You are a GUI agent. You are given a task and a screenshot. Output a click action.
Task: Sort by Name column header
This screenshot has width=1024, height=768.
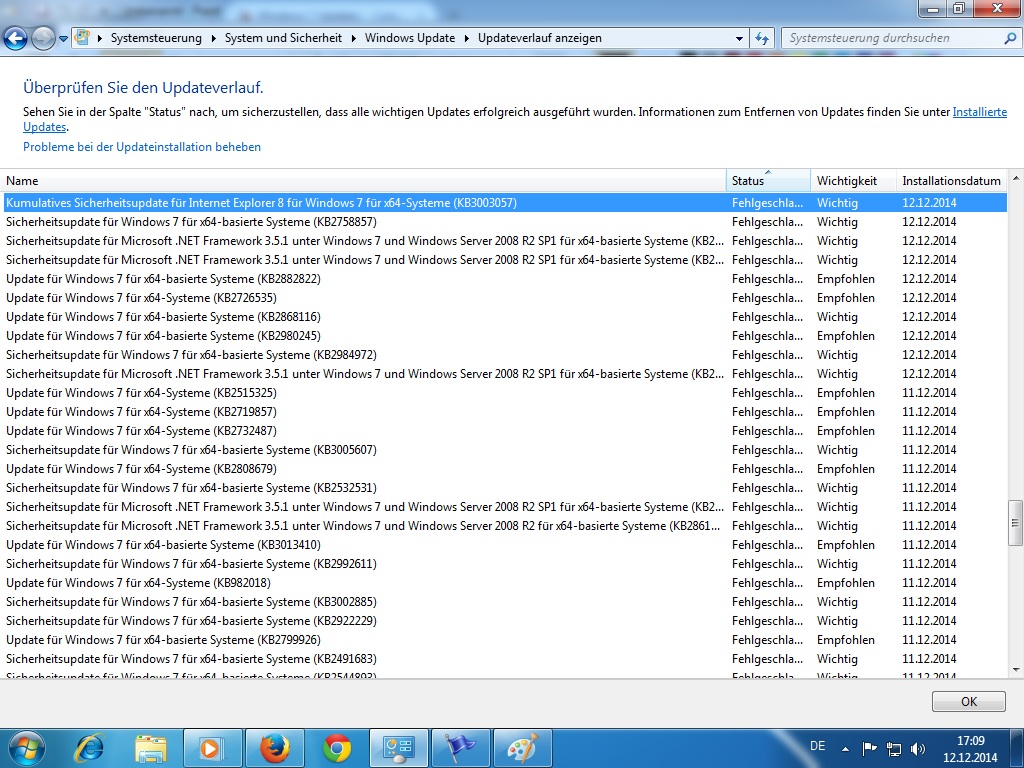pyautogui.click(x=364, y=181)
